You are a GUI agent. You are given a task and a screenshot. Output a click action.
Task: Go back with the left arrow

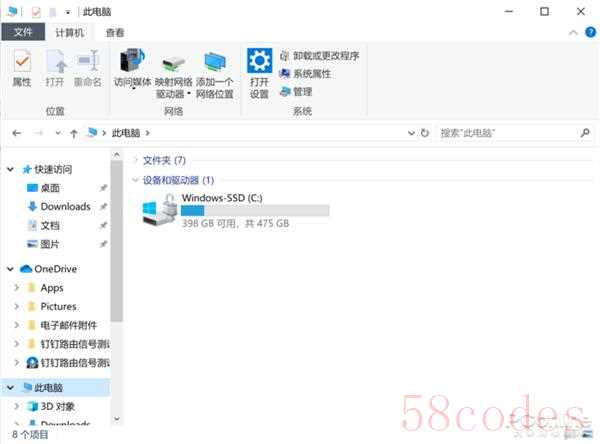click(x=16, y=133)
